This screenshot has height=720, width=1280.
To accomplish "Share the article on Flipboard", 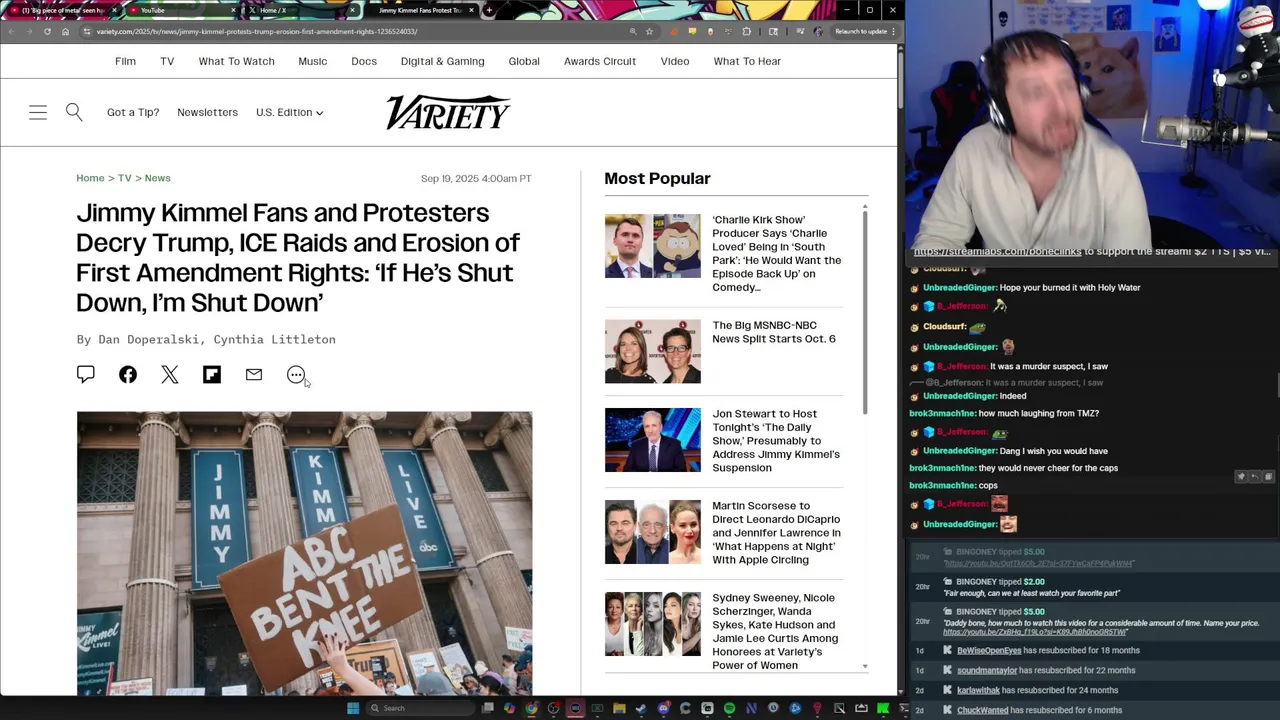I will 212,374.
